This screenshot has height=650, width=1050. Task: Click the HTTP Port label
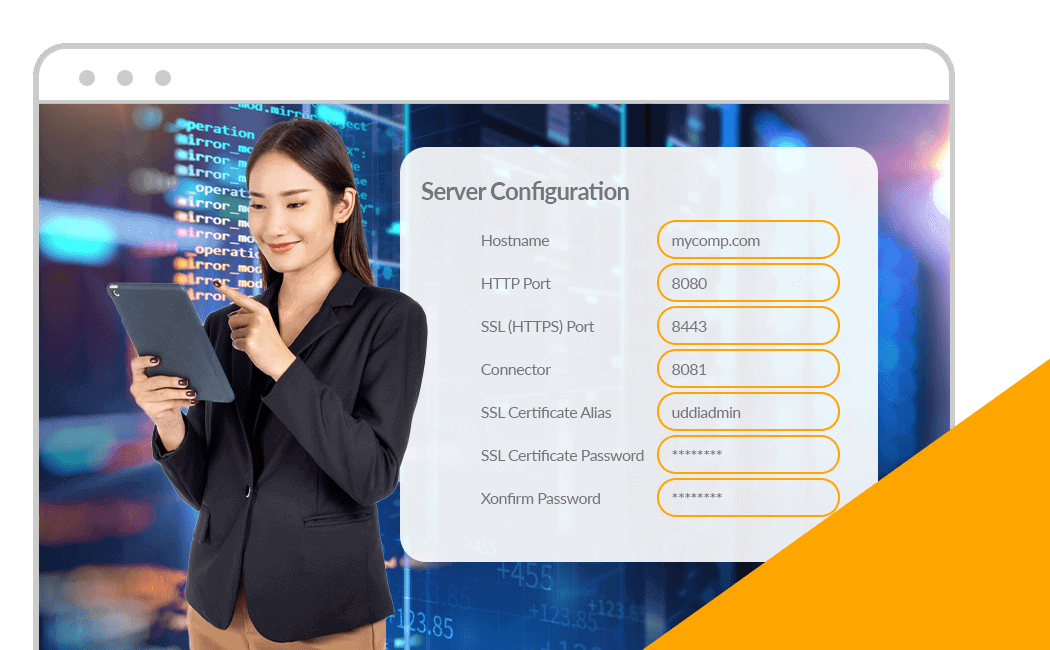pyautogui.click(x=516, y=283)
